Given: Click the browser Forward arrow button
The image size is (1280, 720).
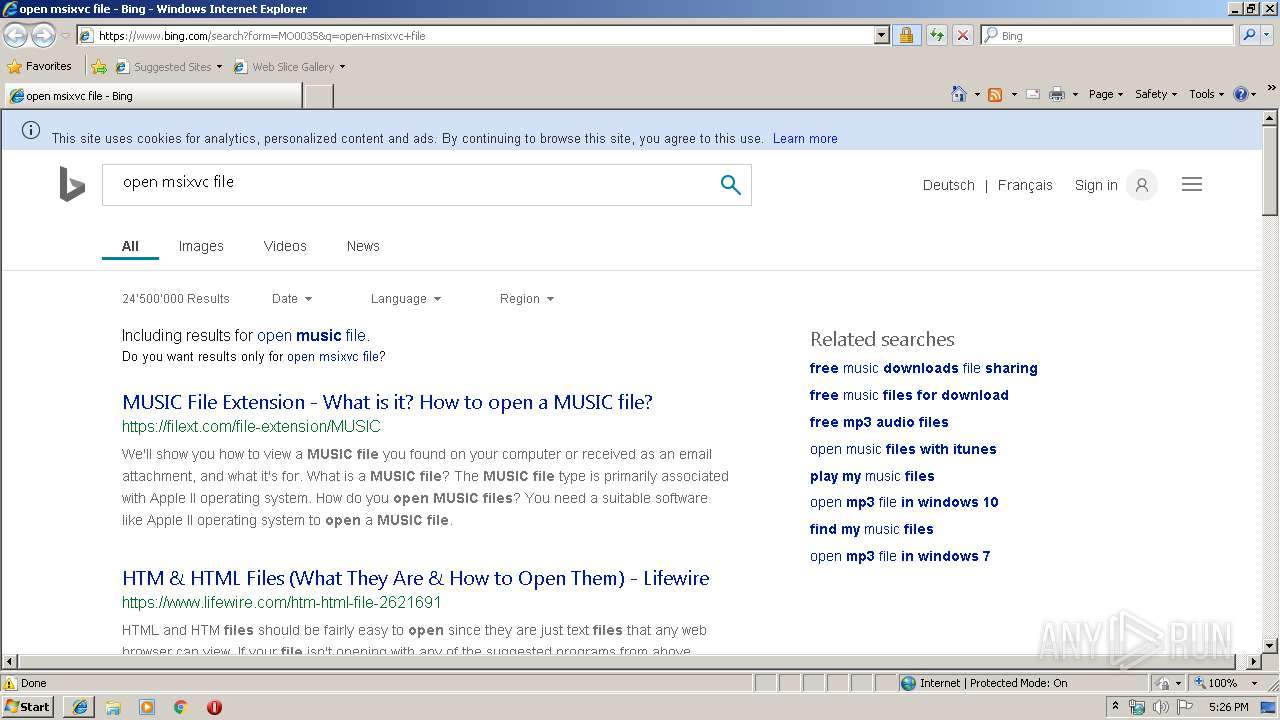Looking at the screenshot, I should 43,35.
